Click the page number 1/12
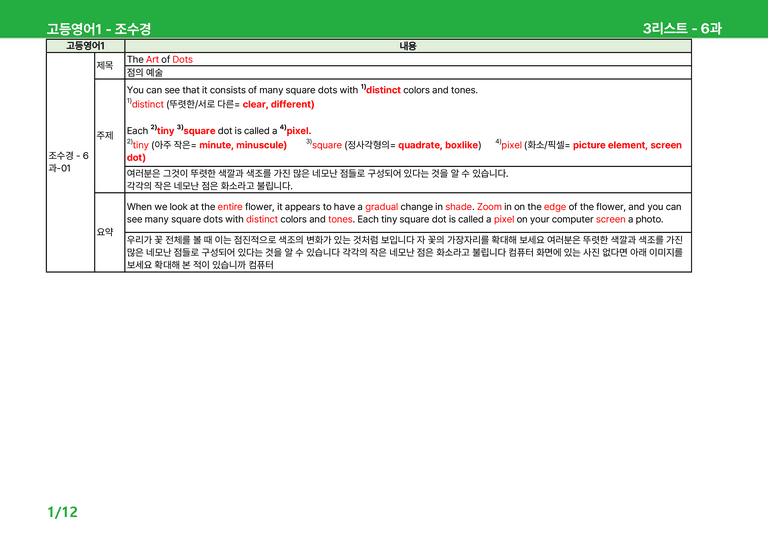Viewport: 768px width, 543px height. point(62,512)
